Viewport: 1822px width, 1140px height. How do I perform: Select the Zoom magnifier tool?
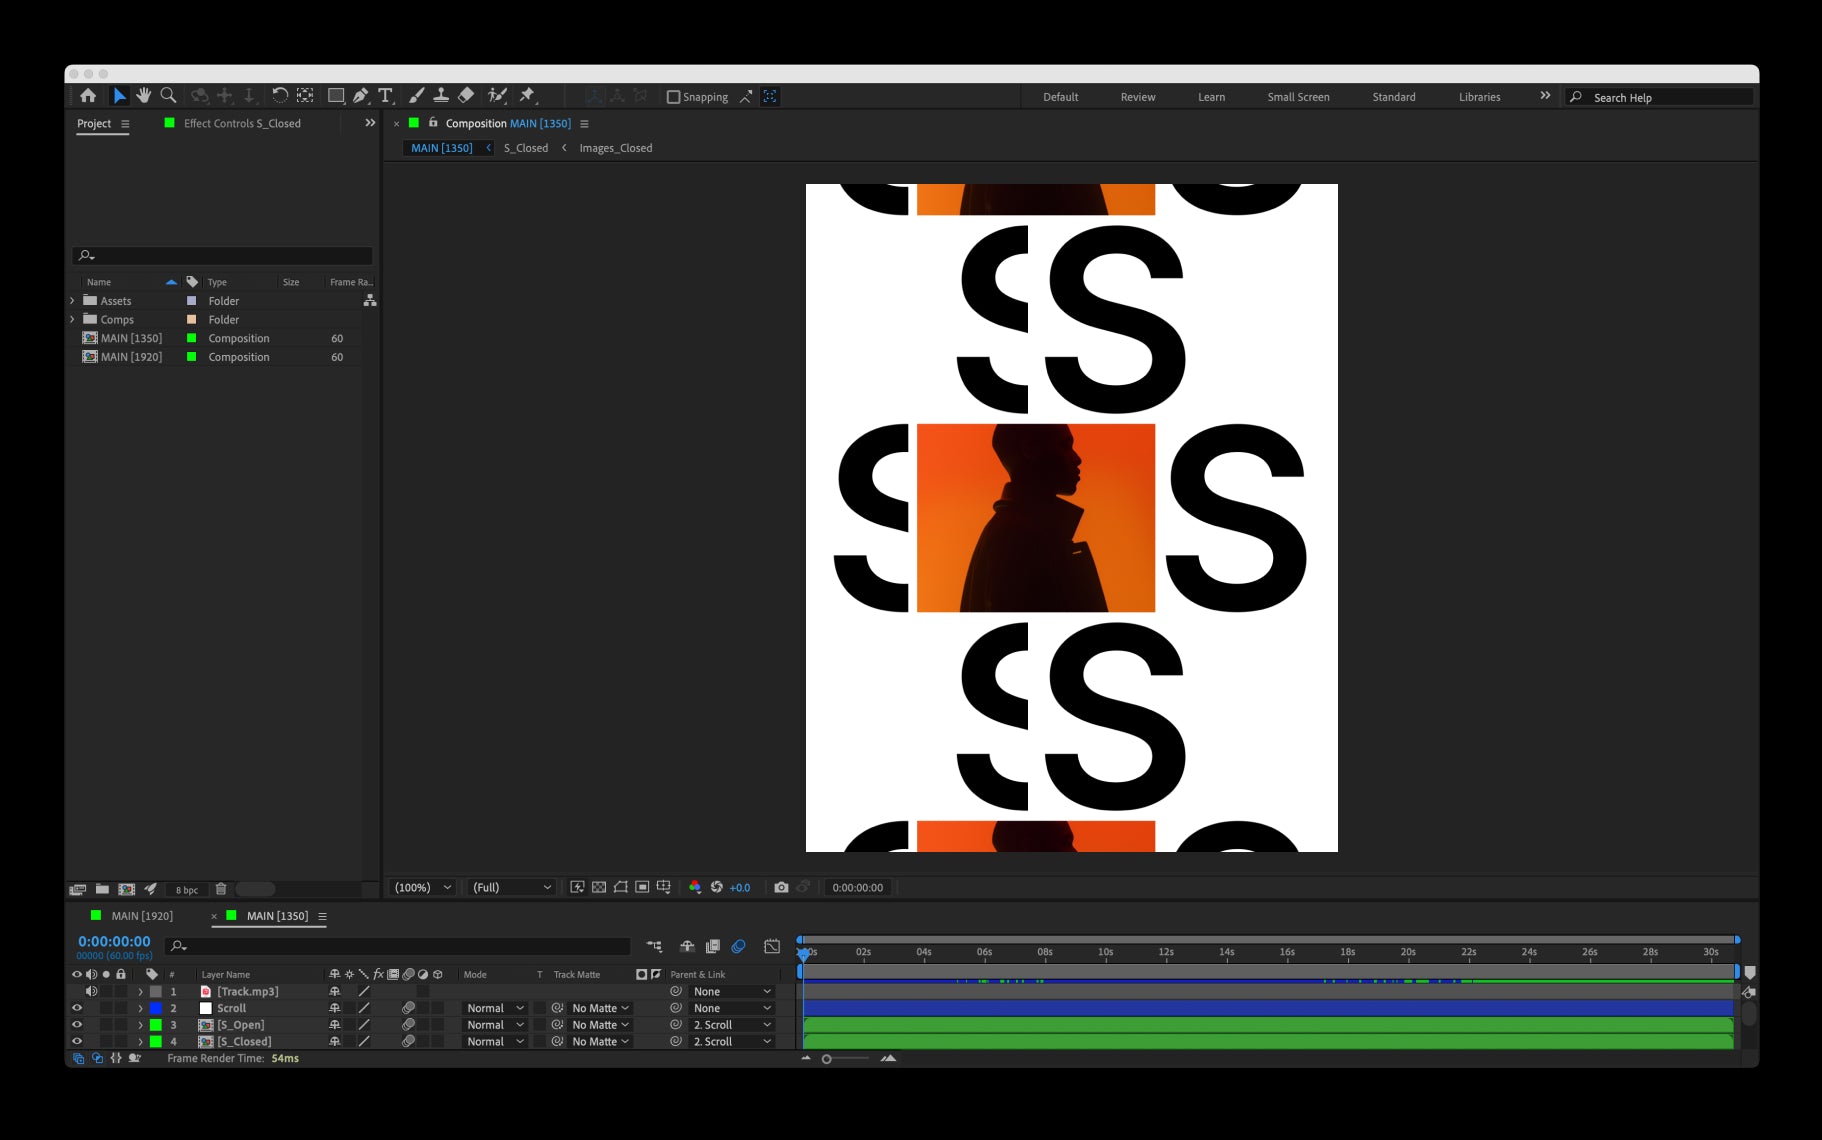[x=168, y=96]
